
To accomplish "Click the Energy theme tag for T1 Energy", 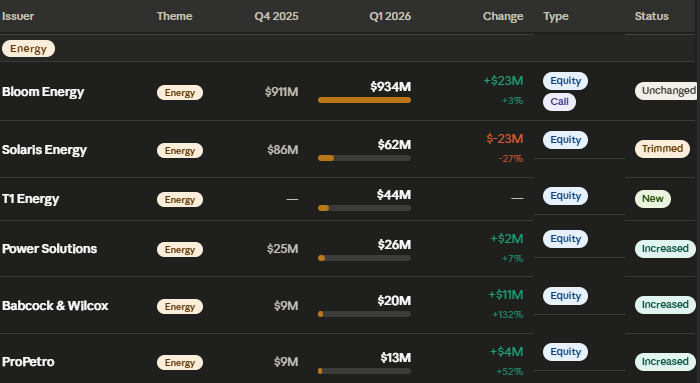I will (180, 200).
